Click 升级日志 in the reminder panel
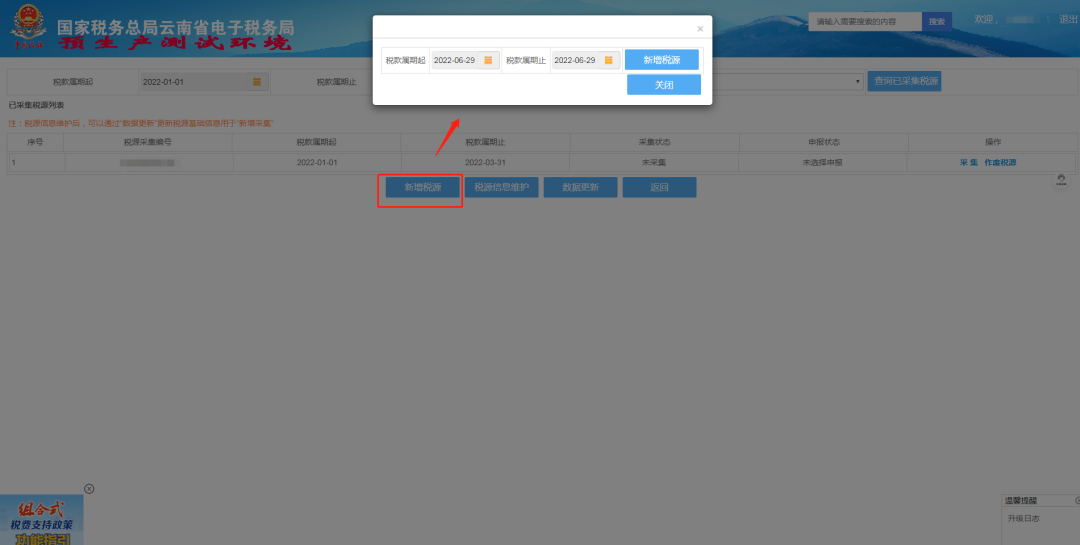This screenshot has width=1080, height=545. click(1024, 519)
